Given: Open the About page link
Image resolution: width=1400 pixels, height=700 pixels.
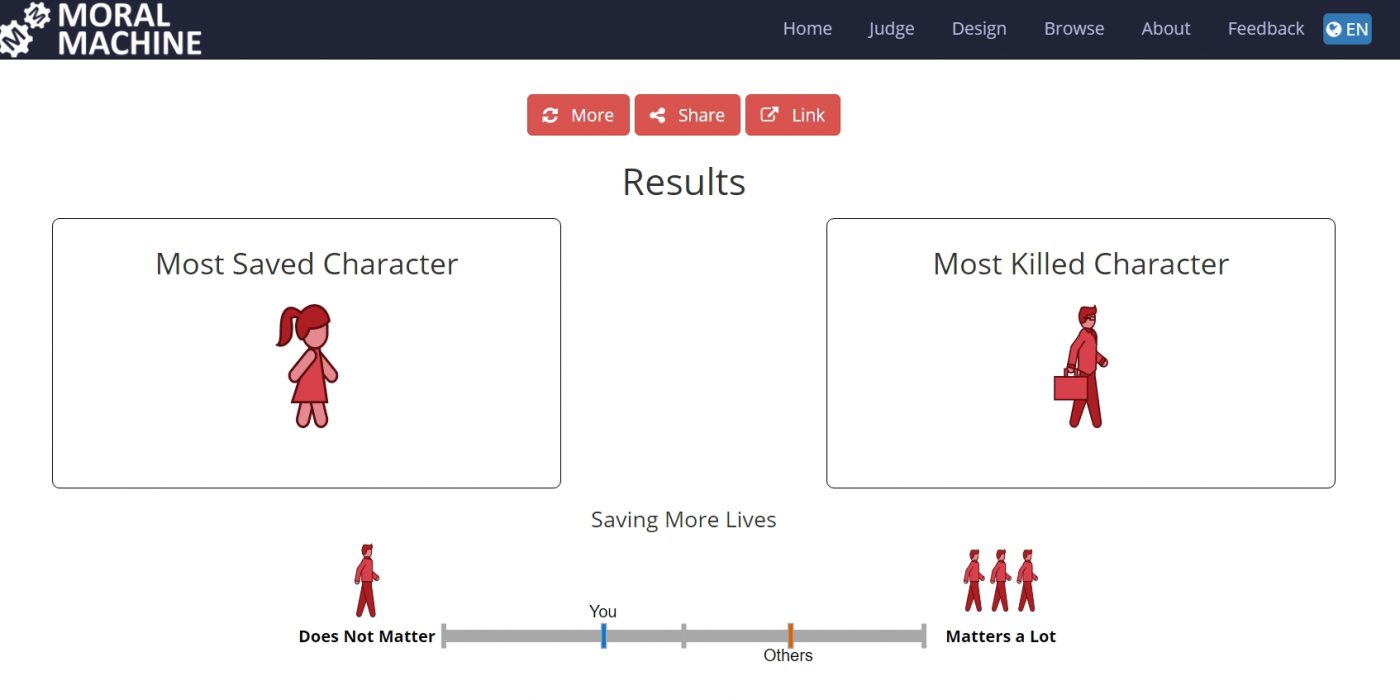Looking at the screenshot, I should 1166,29.
